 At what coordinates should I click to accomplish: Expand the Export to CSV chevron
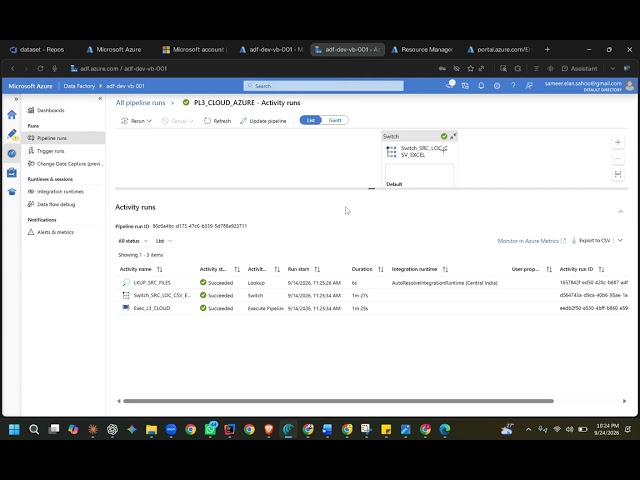point(620,240)
